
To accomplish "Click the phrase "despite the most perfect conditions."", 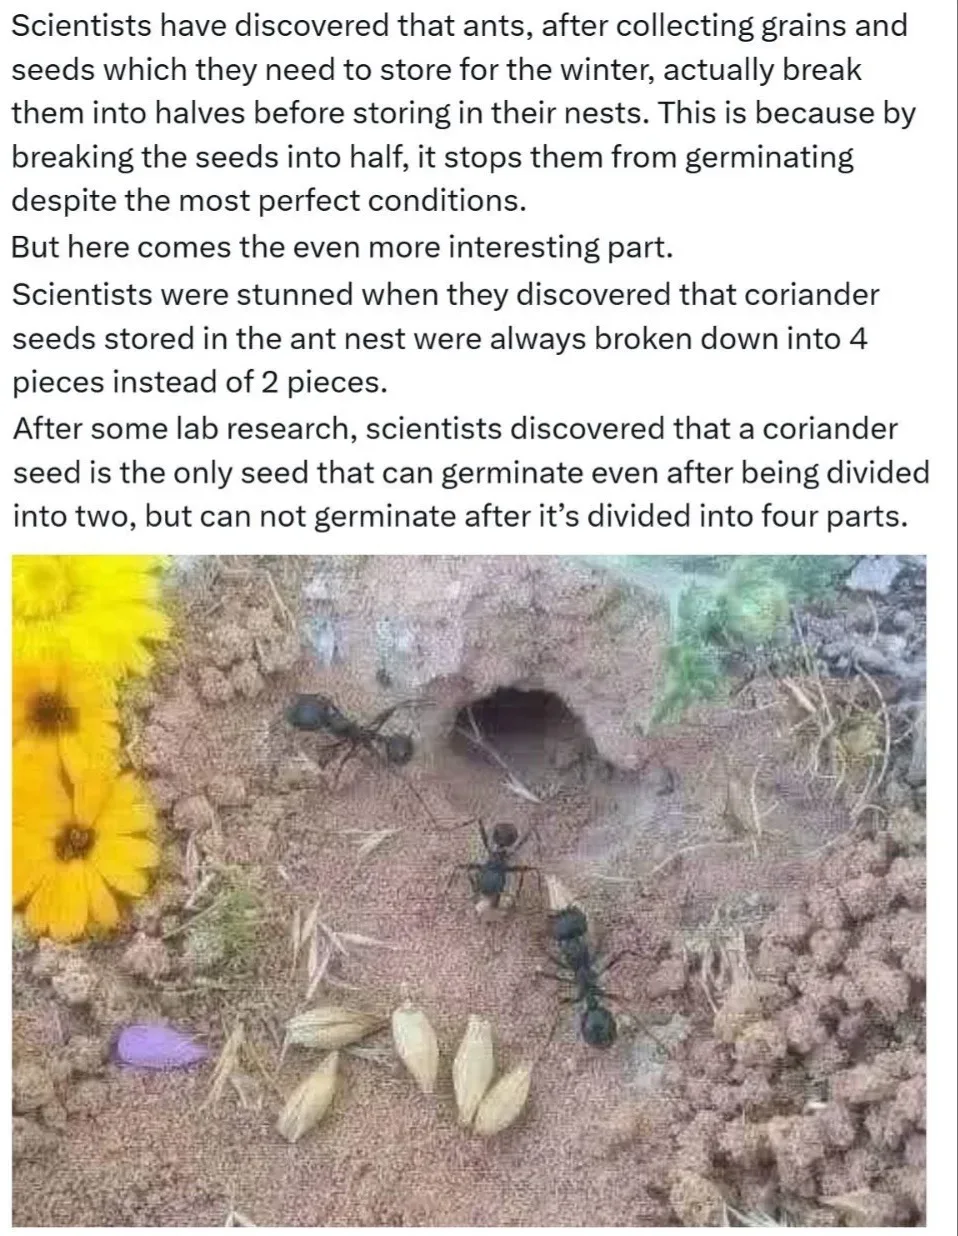I will 269,201.
